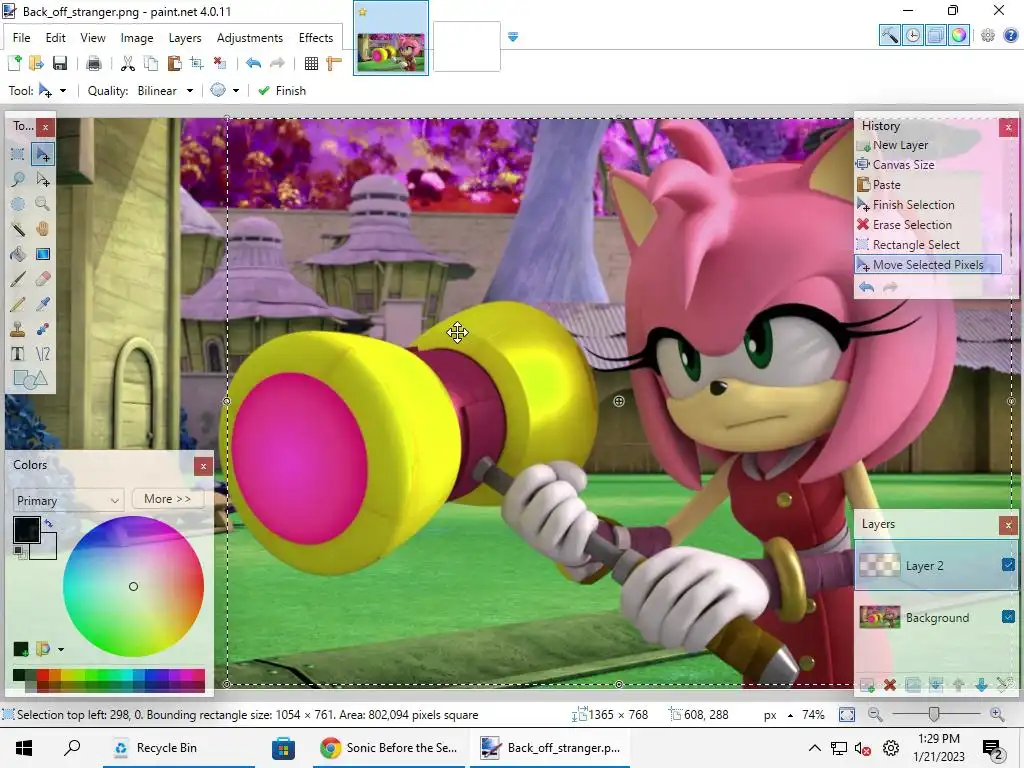Select the Recolor tool
This screenshot has height=768, width=1024.
[x=42, y=329]
